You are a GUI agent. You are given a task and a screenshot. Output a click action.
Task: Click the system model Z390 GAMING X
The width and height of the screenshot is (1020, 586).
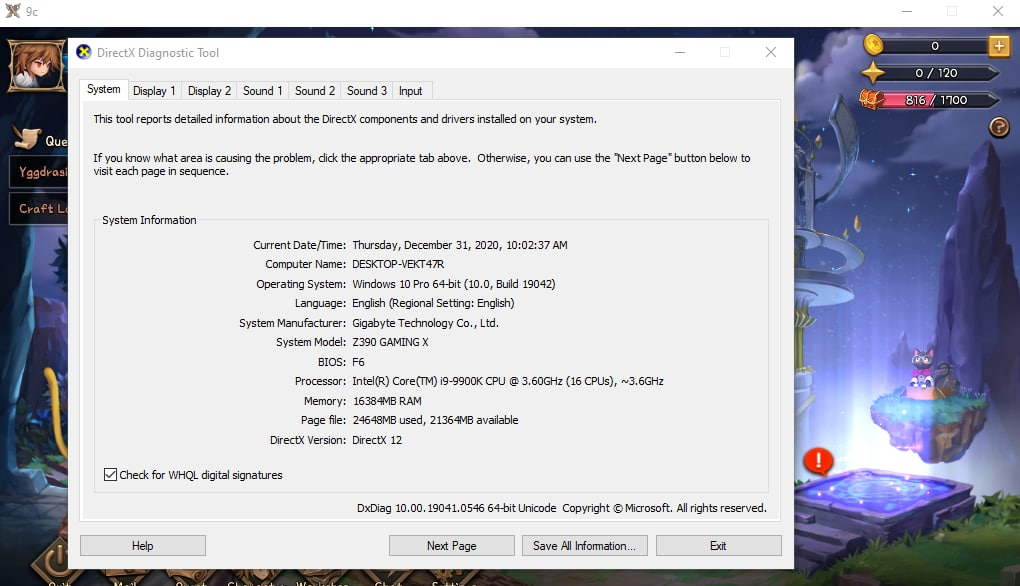(390, 342)
